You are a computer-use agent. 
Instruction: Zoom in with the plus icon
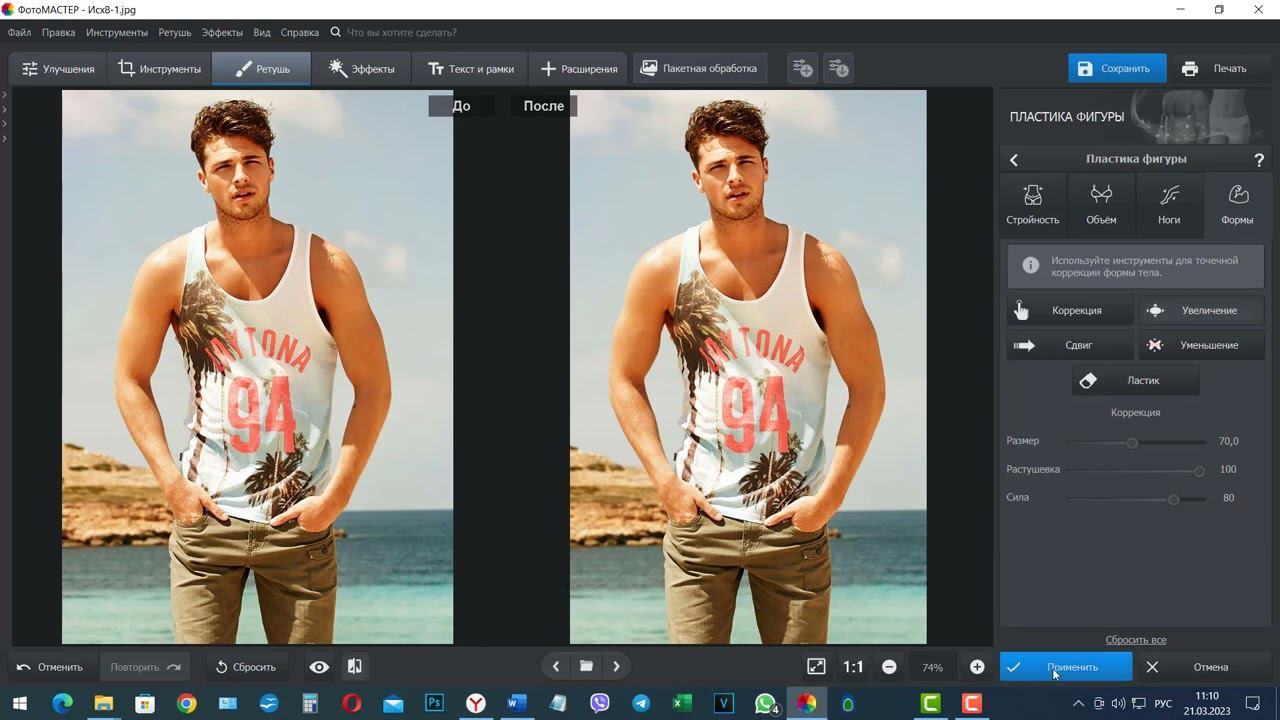977,667
